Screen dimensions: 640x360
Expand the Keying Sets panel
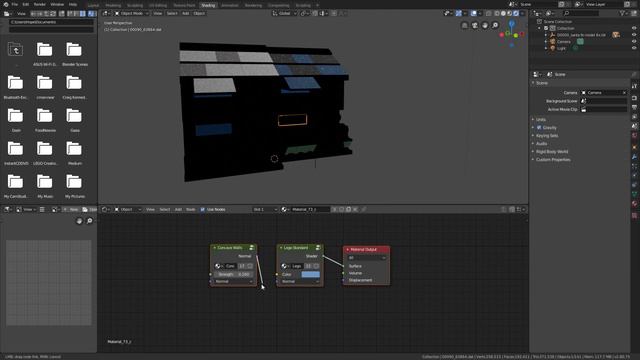[546, 136]
